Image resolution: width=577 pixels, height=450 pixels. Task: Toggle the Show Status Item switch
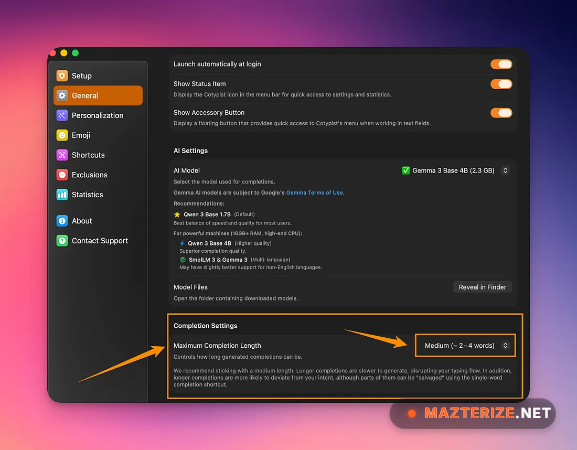pyautogui.click(x=501, y=84)
